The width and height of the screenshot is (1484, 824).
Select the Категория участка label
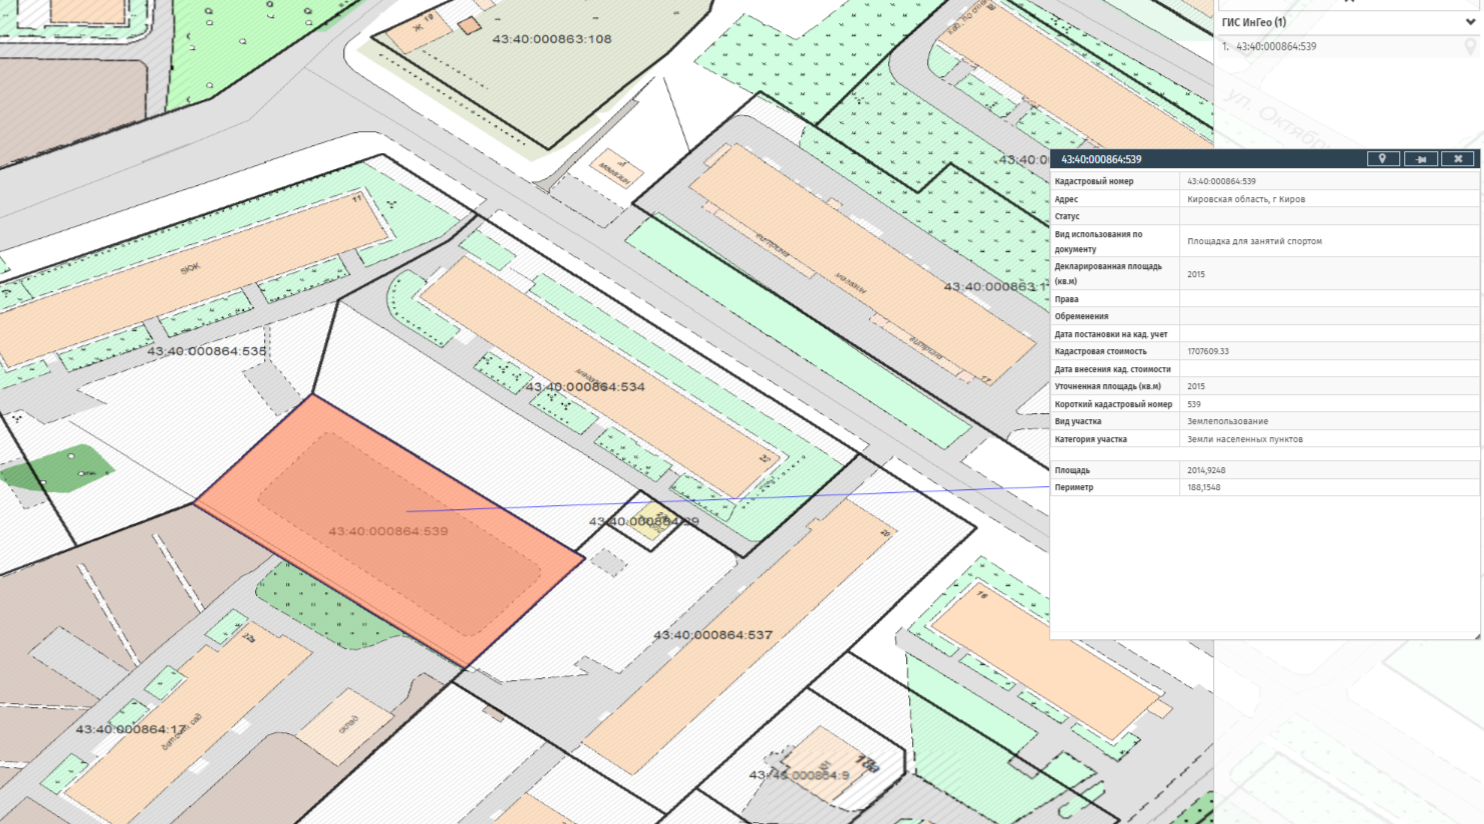click(x=1090, y=439)
